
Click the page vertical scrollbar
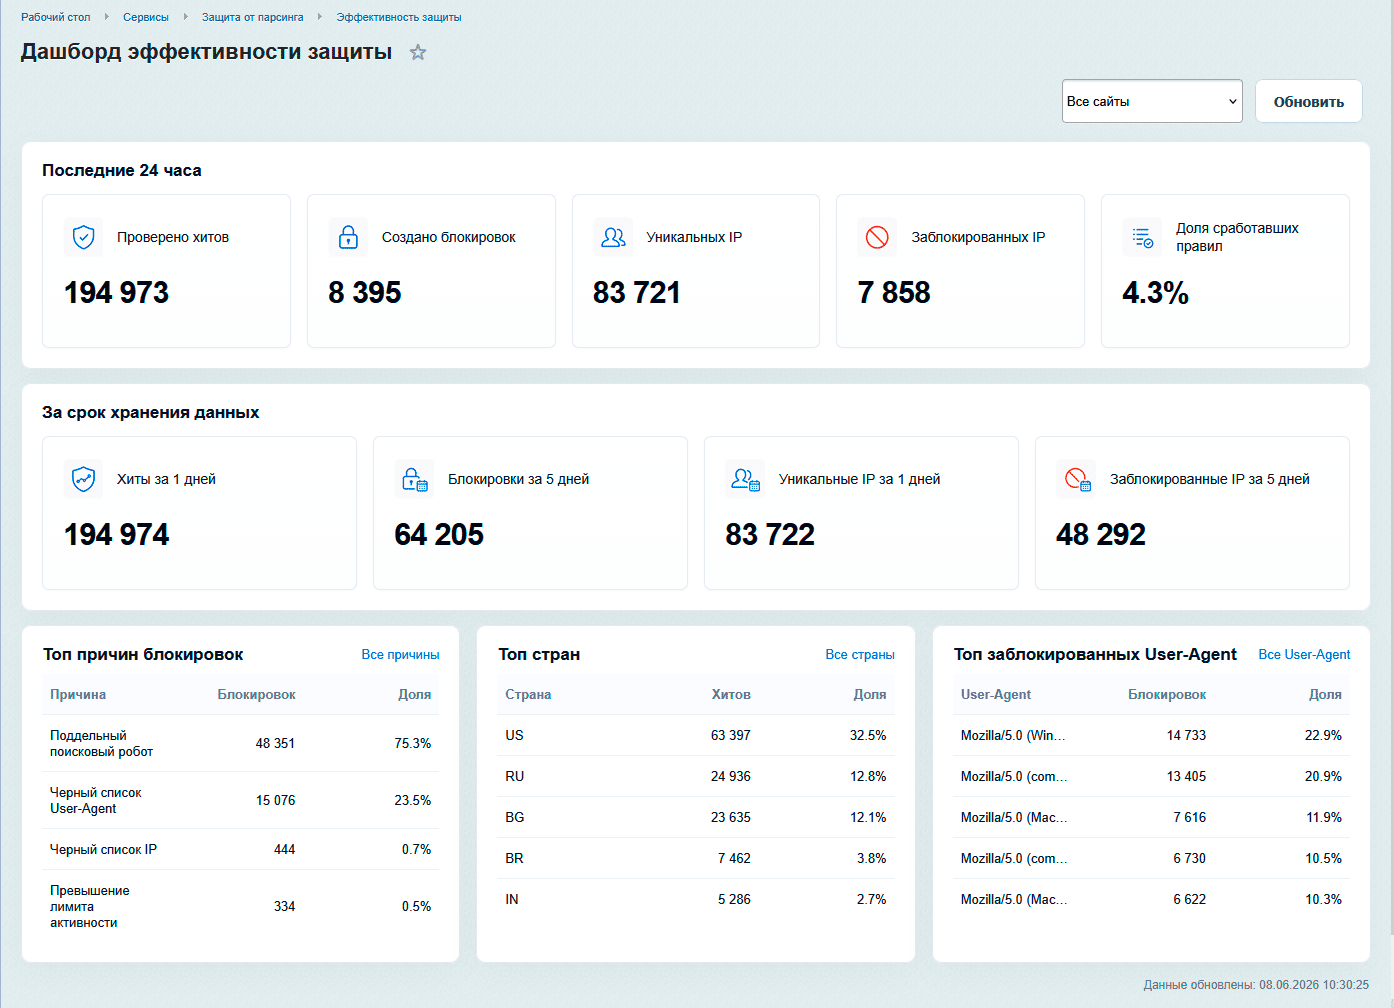pyautogui.click(x=1389, y=468)
